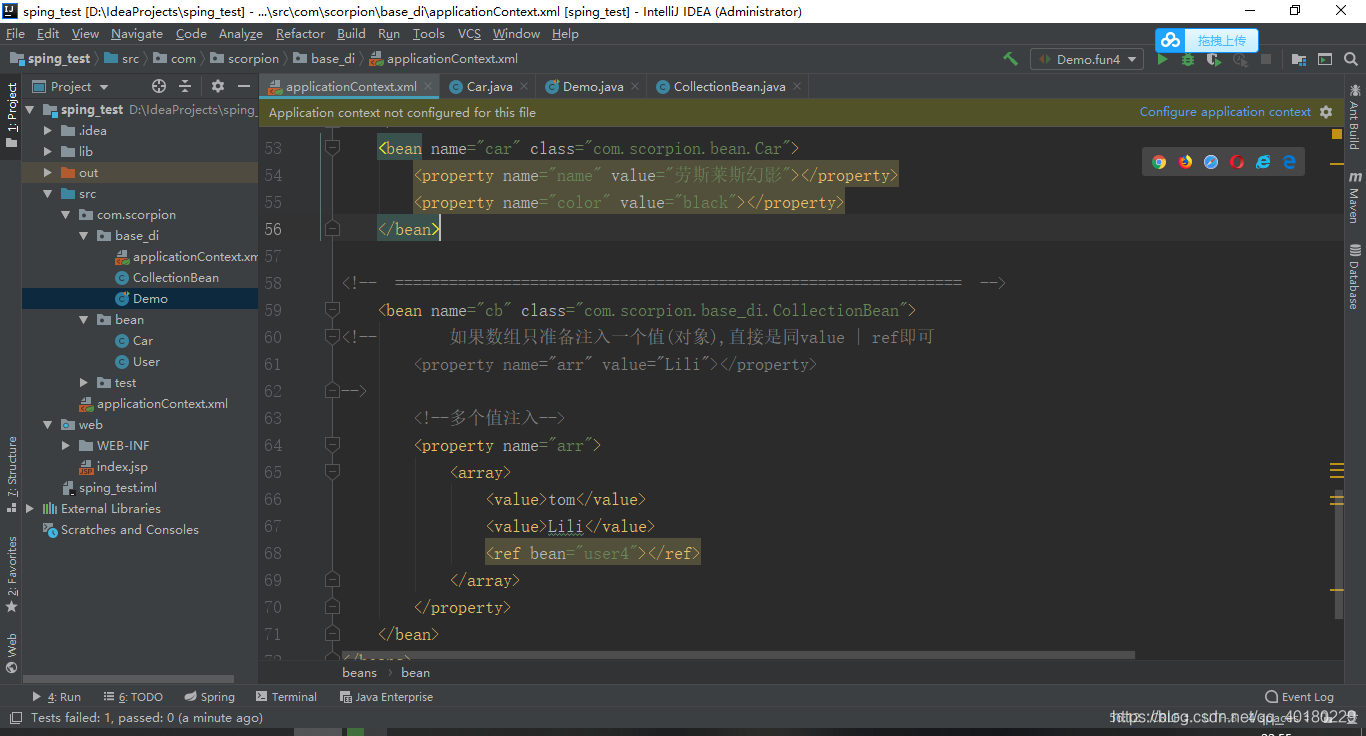Open the Demo.fun4 run configuration dropdown
Image resolution: width=1366 pixels, height=736 pixels.
tap(1087, 59)
